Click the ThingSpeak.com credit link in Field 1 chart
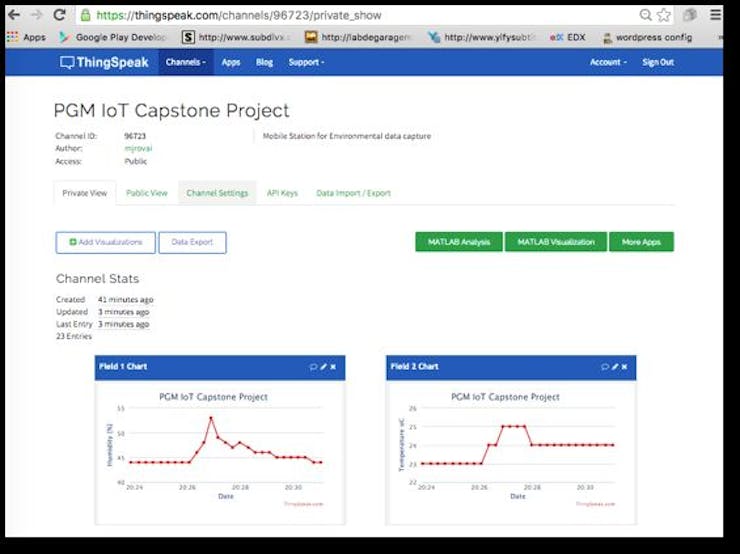 303,504
